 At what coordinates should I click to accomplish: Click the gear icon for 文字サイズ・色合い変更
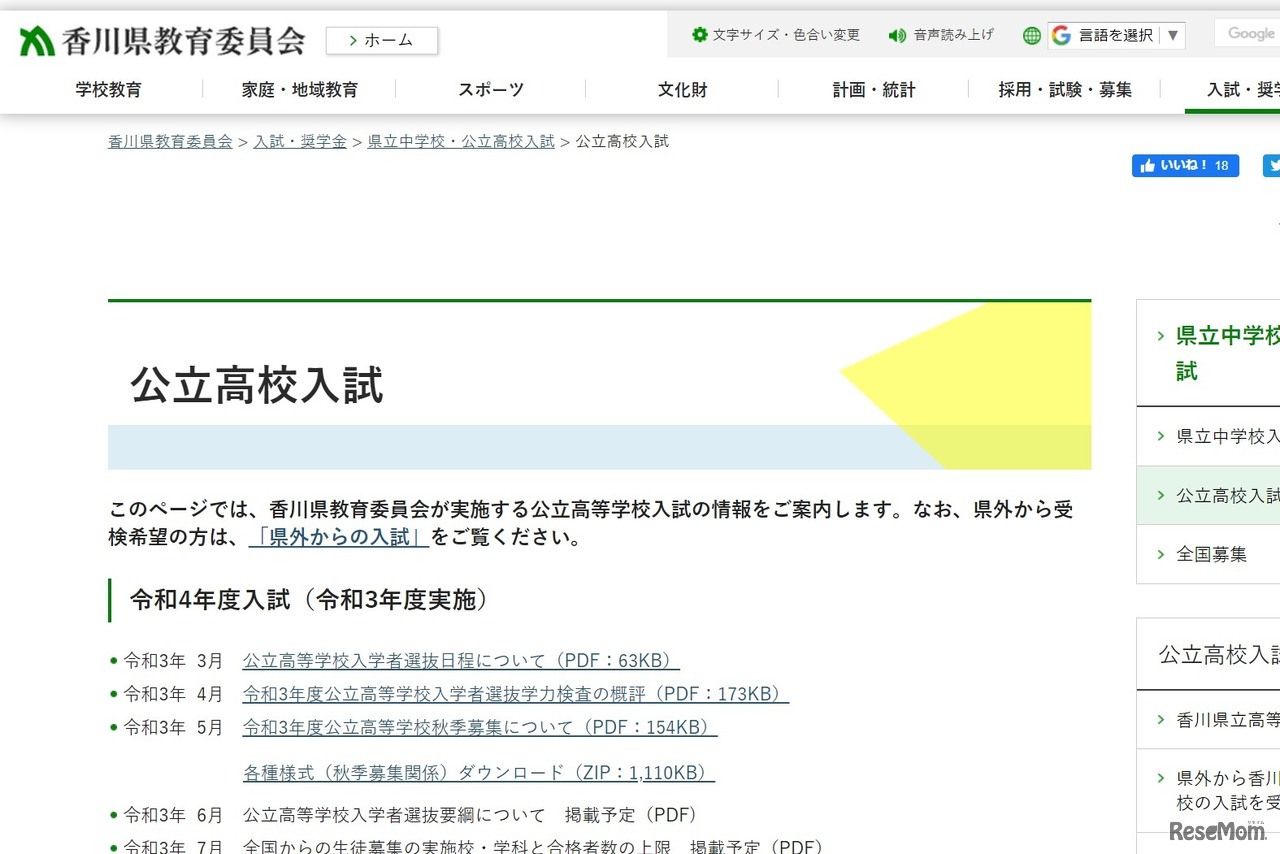(x=699, y=34)
